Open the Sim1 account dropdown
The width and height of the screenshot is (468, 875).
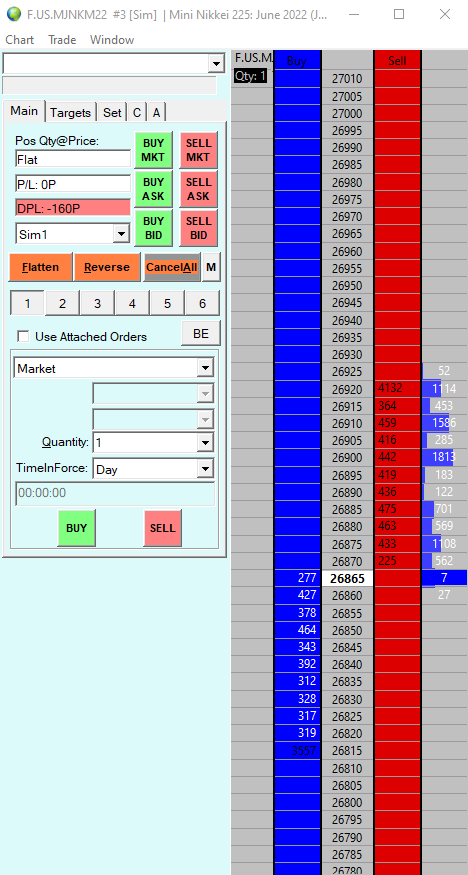pyautogui.click(x=121, y=234)
